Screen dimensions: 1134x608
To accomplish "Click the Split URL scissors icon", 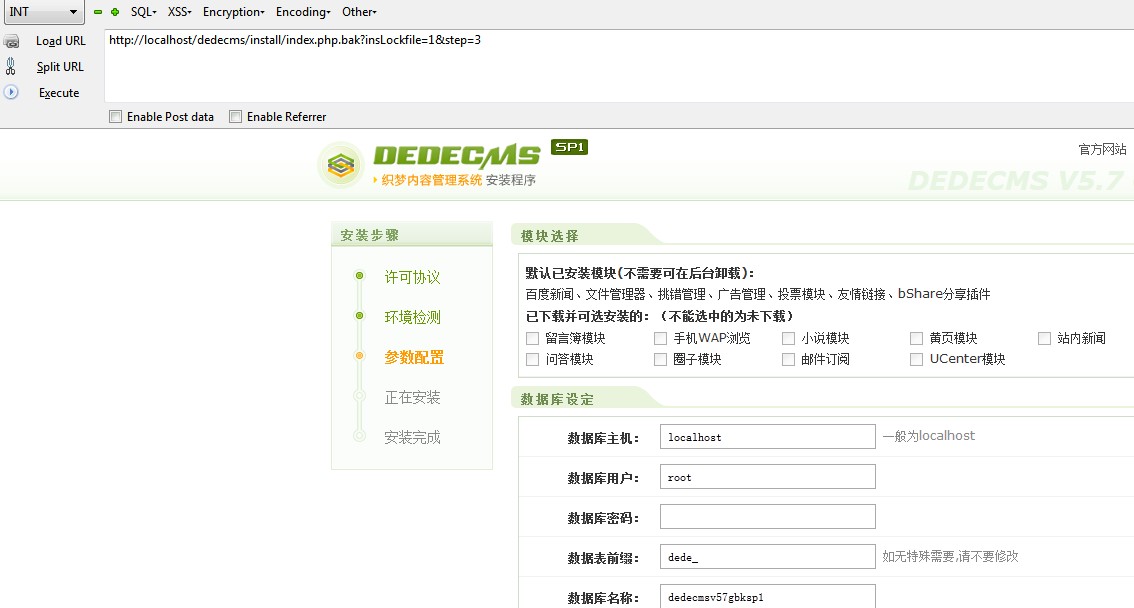I will click(11, 67).
